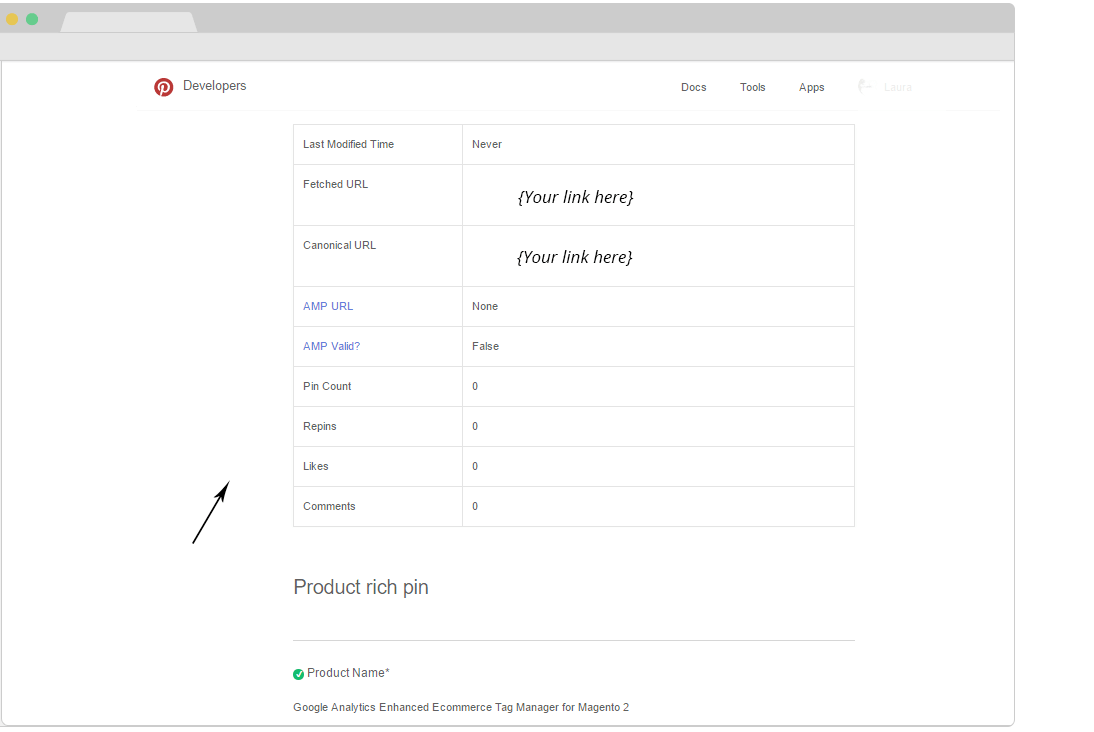This screenshot has height=732, width=1094.
Task: Select the browser tab at top
Action: point(128,22)
